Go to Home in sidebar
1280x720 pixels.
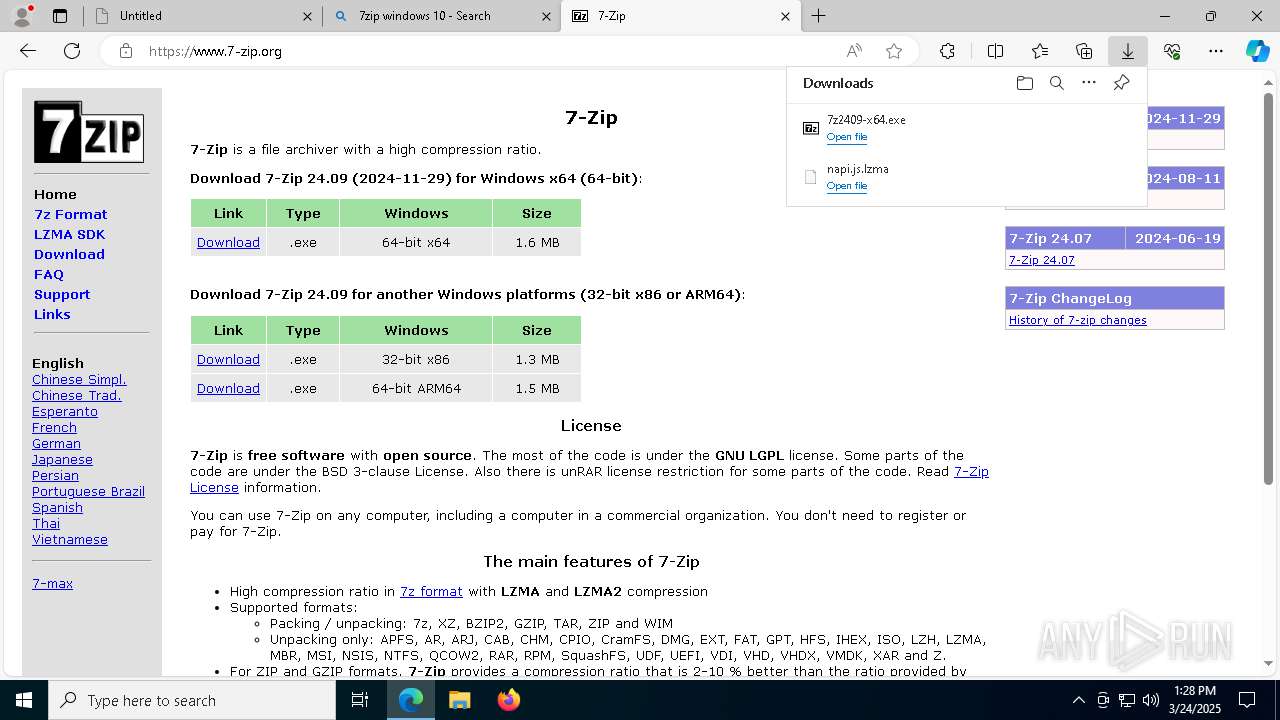click(x=55, y=194)
